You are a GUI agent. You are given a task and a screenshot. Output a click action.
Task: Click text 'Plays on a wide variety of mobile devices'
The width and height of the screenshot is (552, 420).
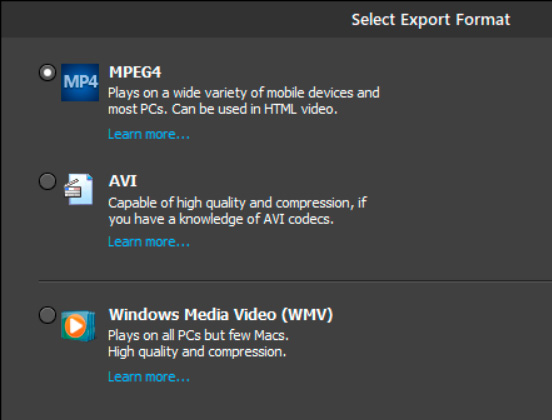click(231, 93)
